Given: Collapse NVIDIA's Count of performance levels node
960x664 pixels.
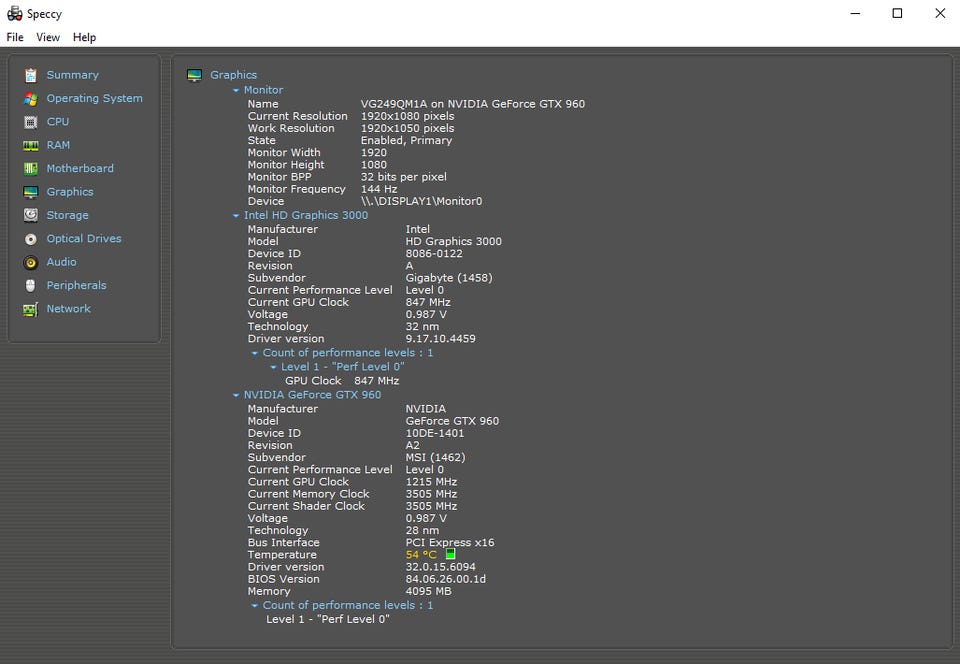Looking at the screenshot, I should click(255, 606).
